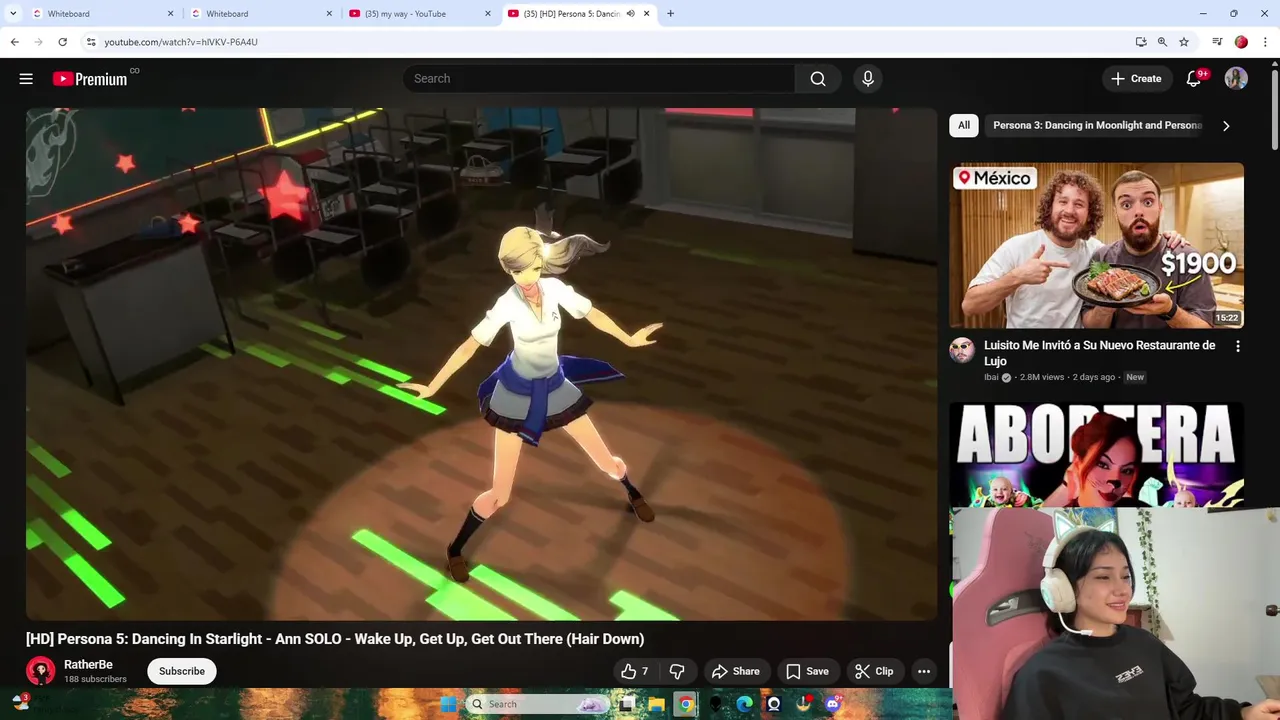Open RatherBe channel avatar
The width and height of the screenshot is (1280, 720).
tap(40, 671)
